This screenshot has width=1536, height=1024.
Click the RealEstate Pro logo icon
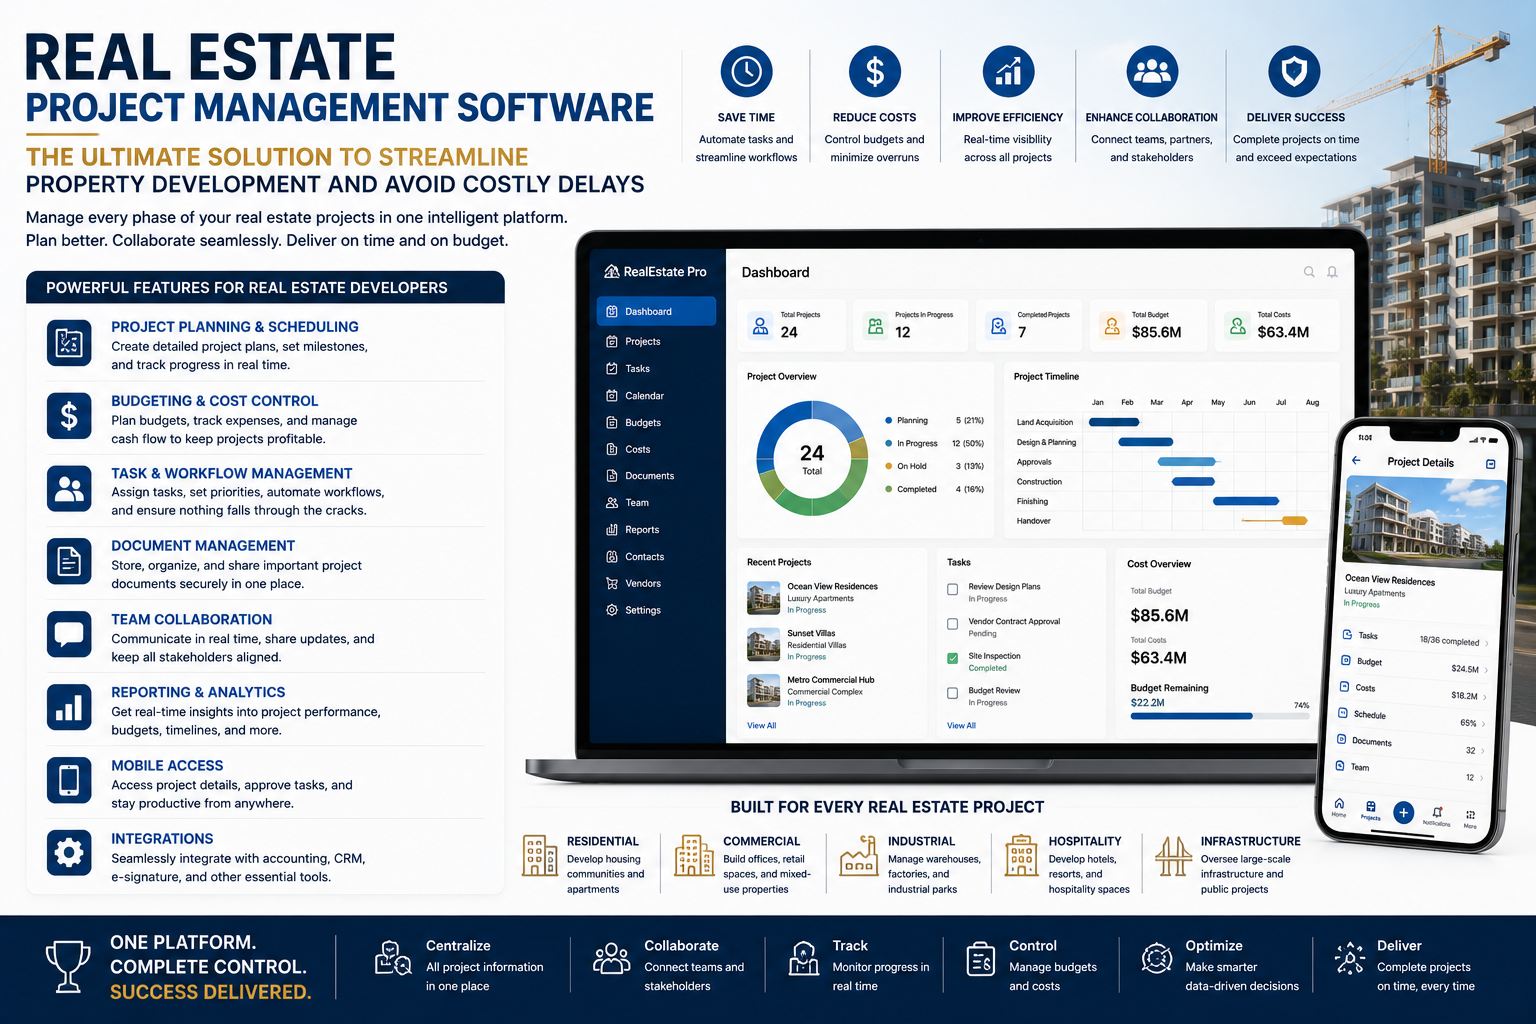[612, 271]
